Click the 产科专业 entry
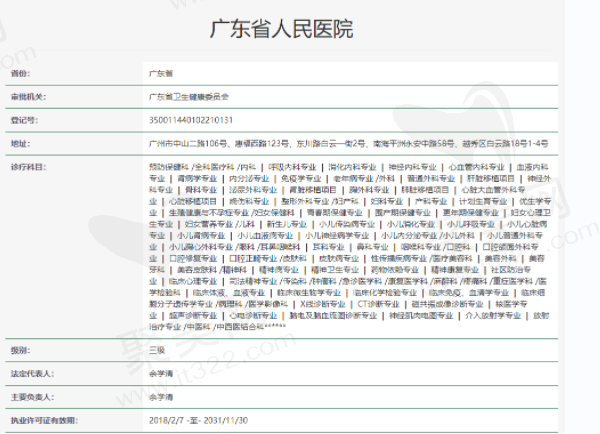 pos(431,201)
